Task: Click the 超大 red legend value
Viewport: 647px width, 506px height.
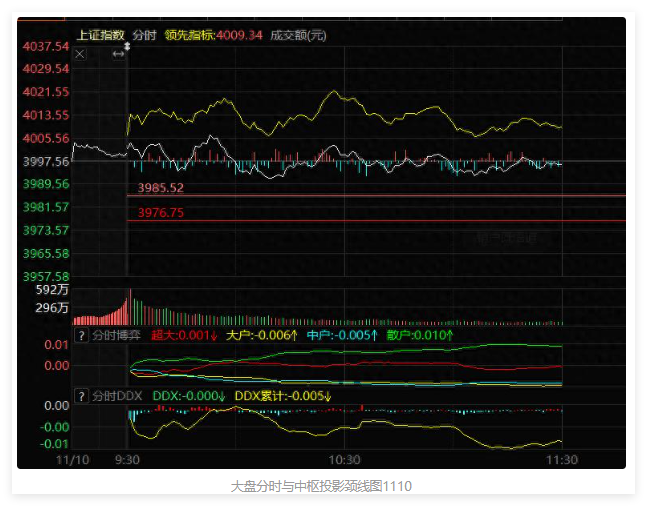Action: pos(184,335)
